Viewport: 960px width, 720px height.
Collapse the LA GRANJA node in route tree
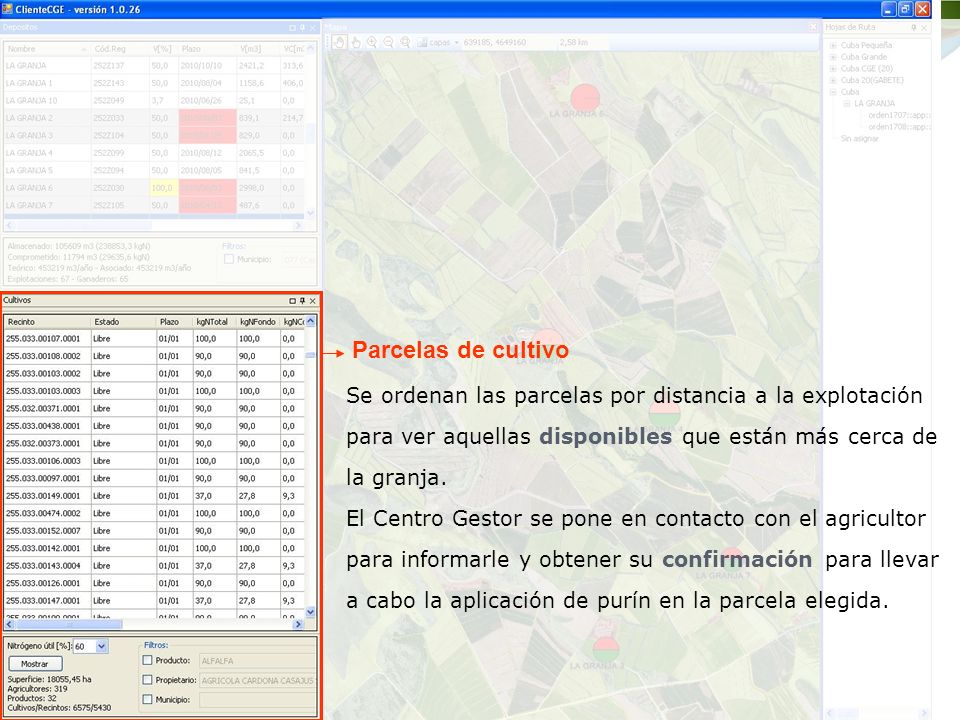(x=847, y=103)
